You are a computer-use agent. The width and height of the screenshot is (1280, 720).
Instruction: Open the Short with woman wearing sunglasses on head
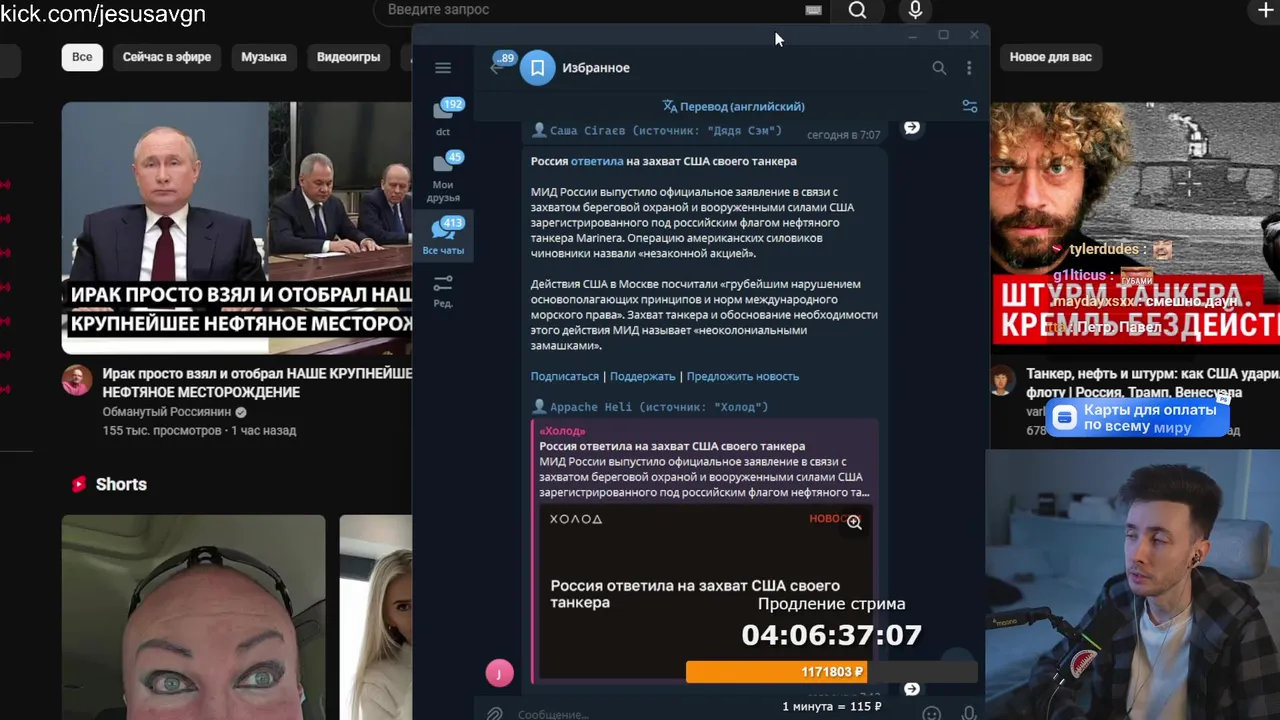194,617
